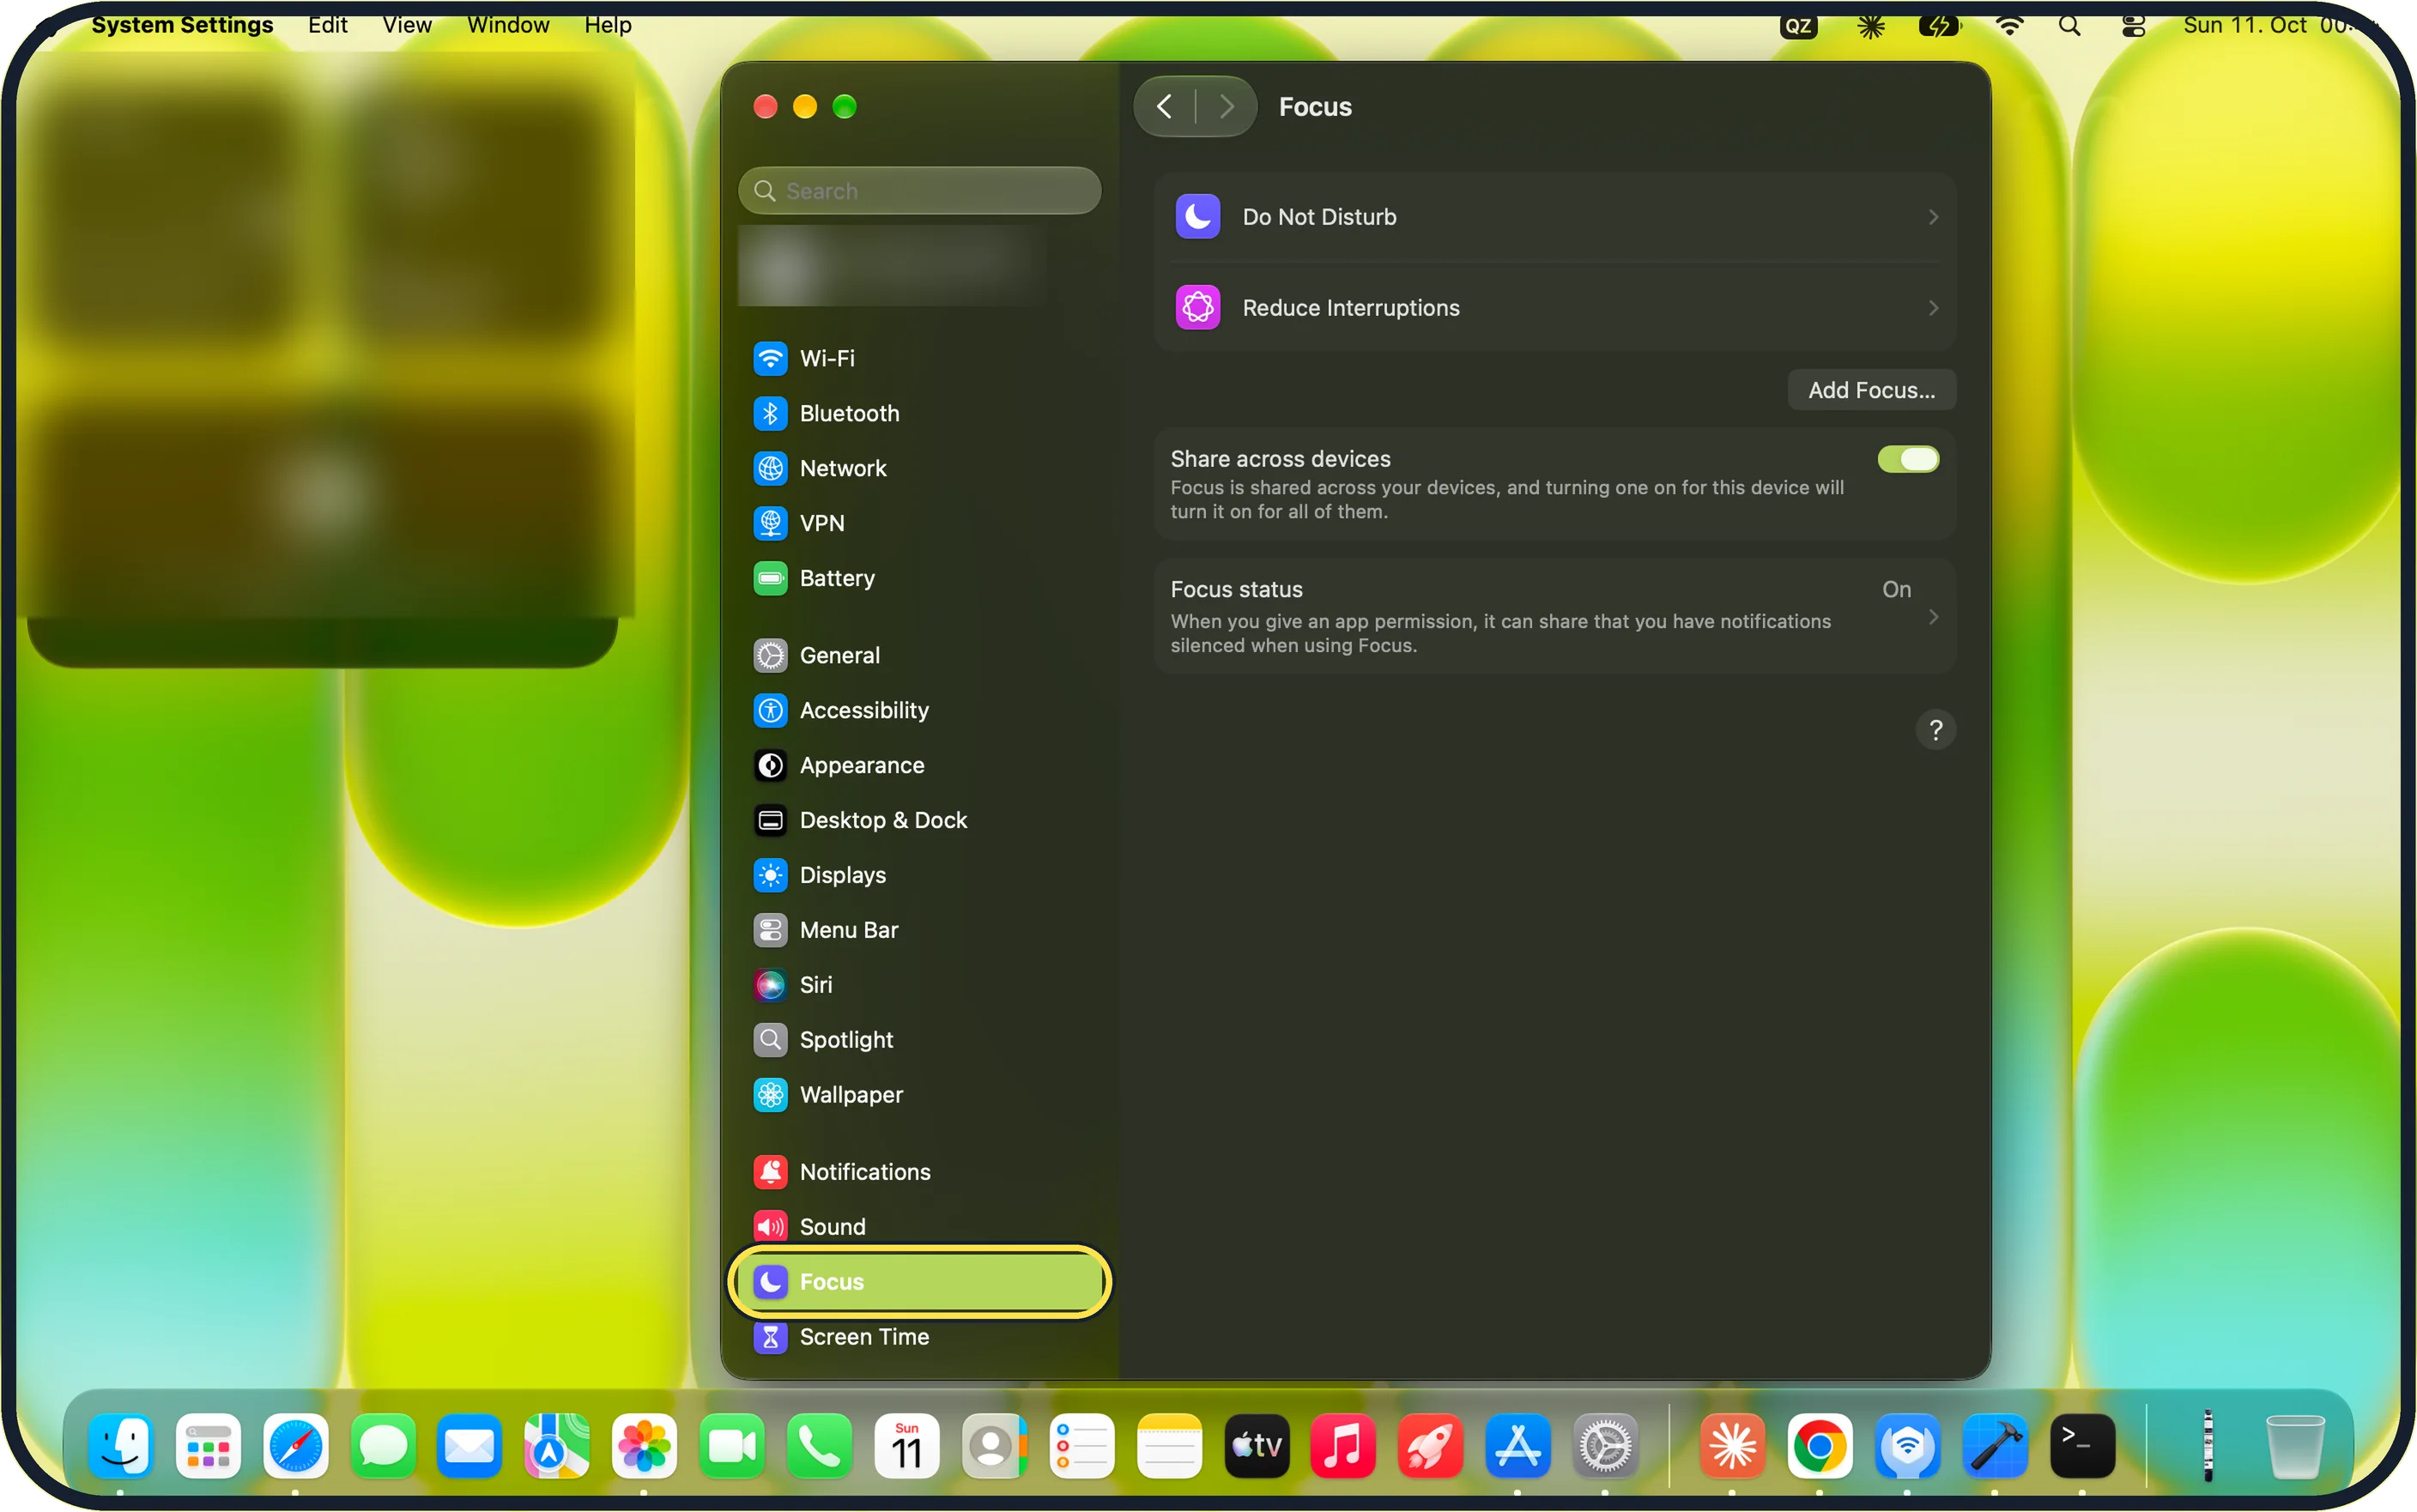This screenshot has height=1512, width=2417.
Task: Select Network in the sidebar
Action: pyautogui.click(x=918, y=468)
